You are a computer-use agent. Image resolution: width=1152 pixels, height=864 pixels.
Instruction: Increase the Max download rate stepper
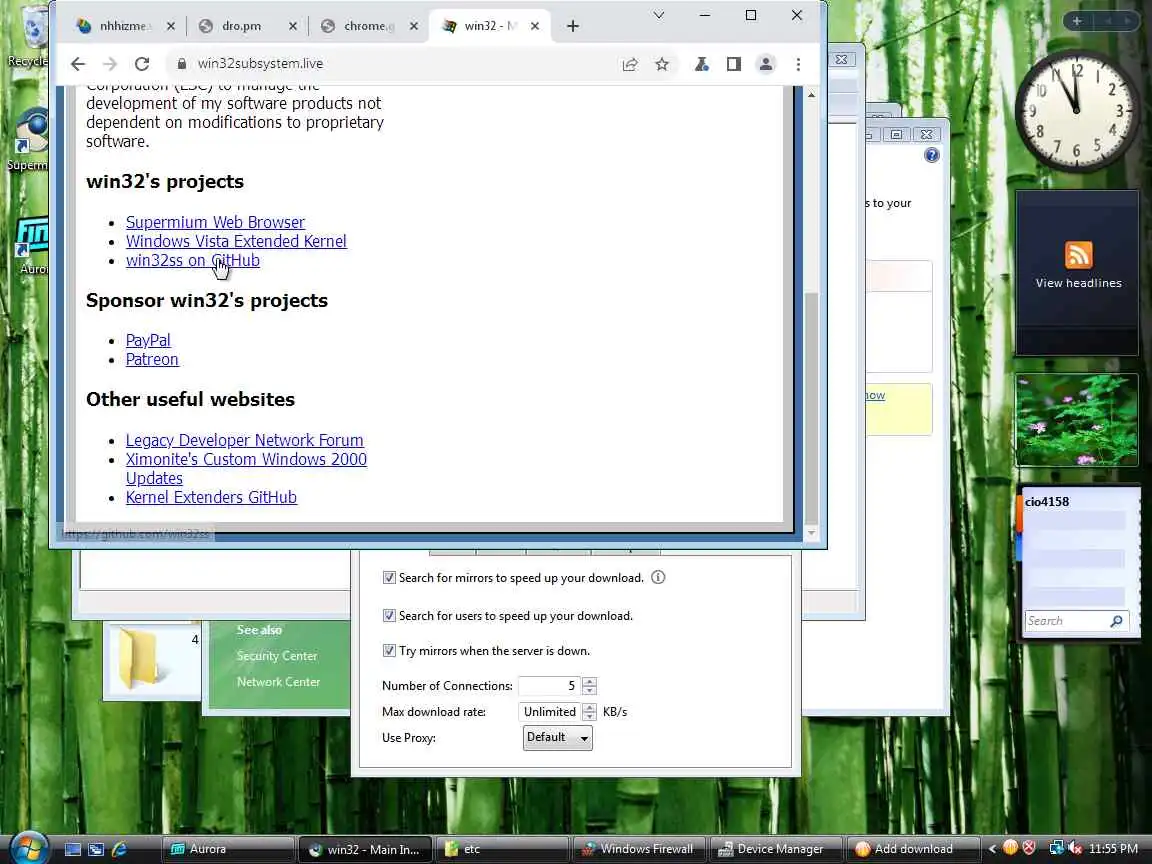(x=589, y=707)
